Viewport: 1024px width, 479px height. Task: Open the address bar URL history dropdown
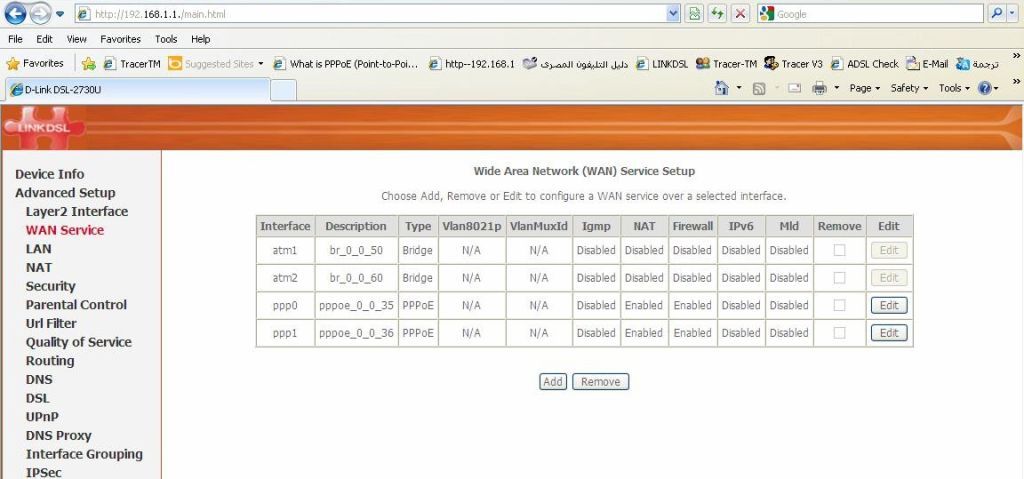672,14
